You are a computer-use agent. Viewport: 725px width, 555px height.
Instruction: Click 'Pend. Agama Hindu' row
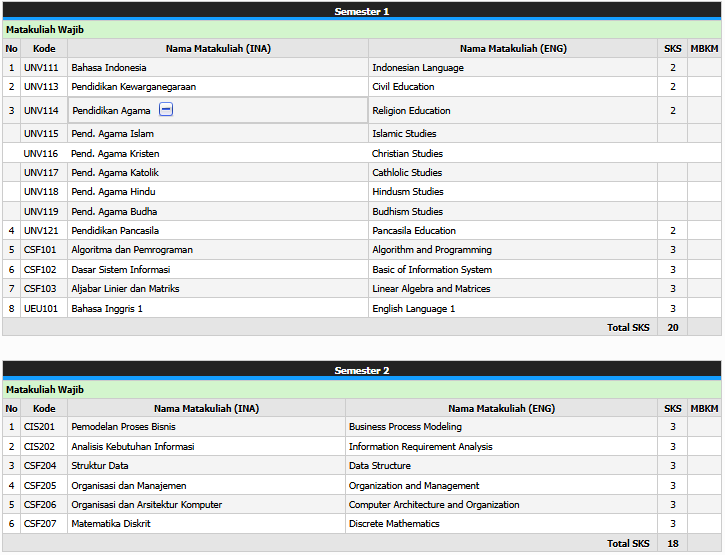point(362,191)
